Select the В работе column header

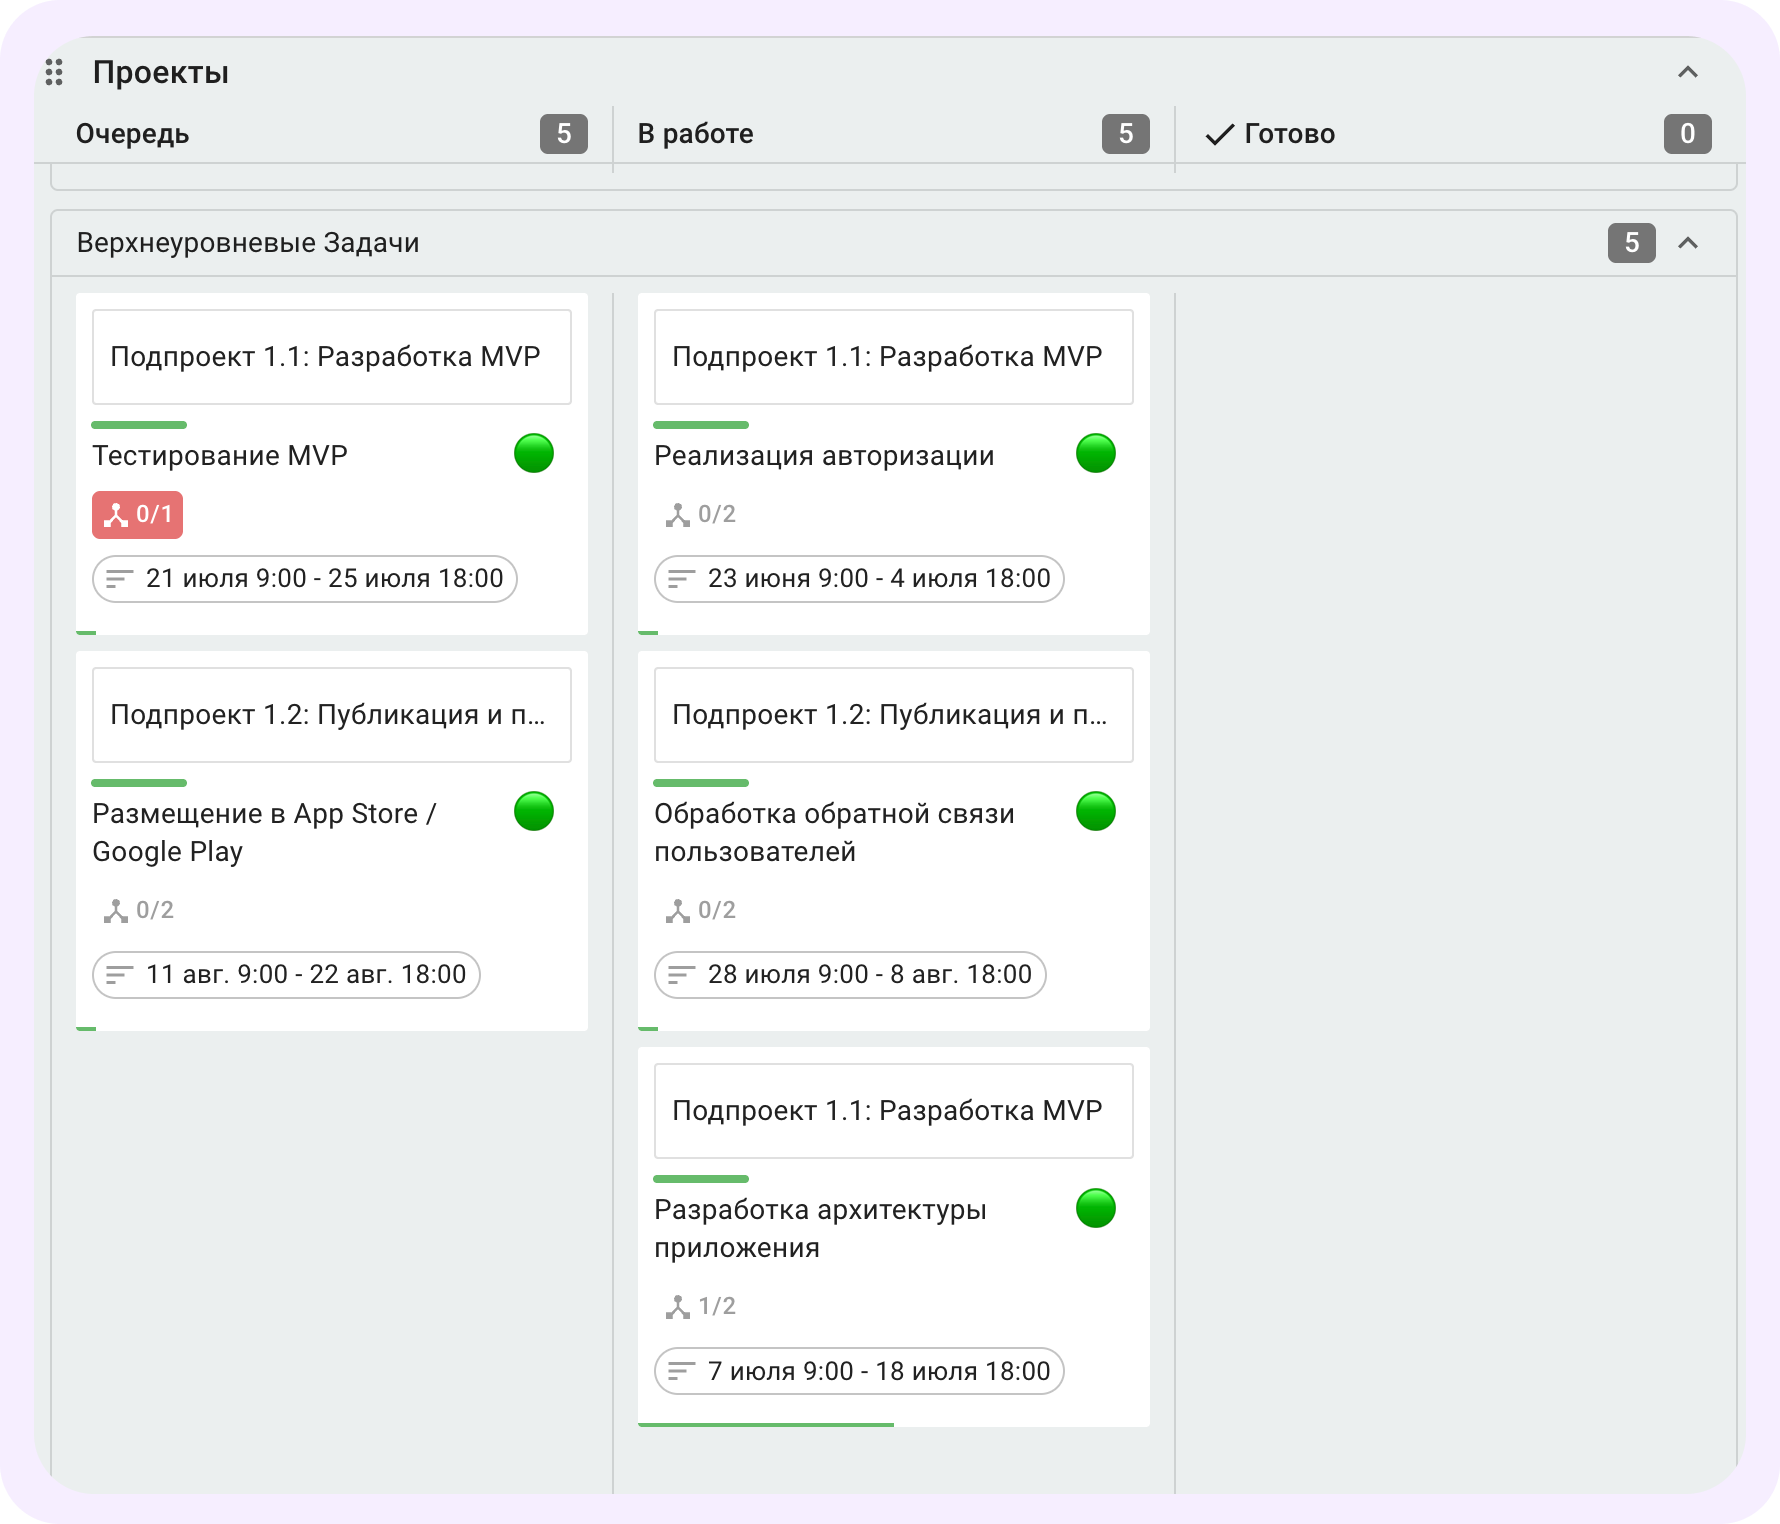pos(695,134)
